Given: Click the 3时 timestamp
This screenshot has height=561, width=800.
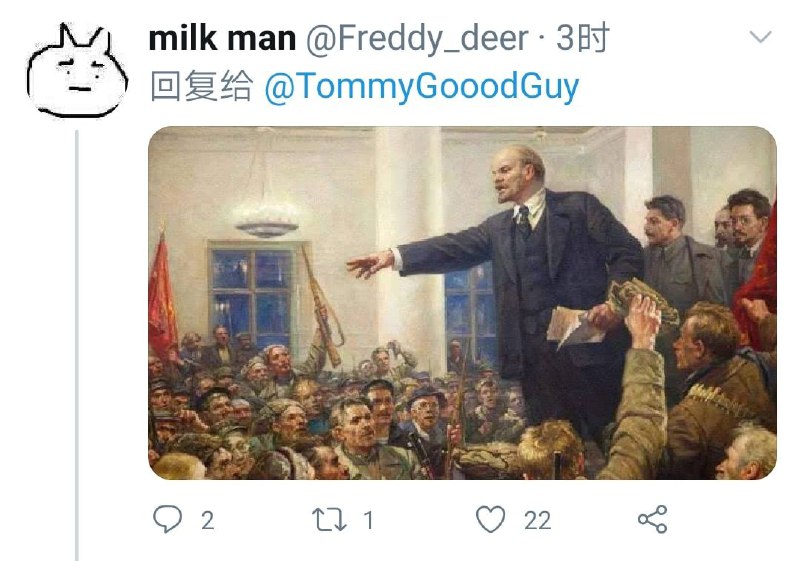Looking at the screenshot, I should pos(583,38).
